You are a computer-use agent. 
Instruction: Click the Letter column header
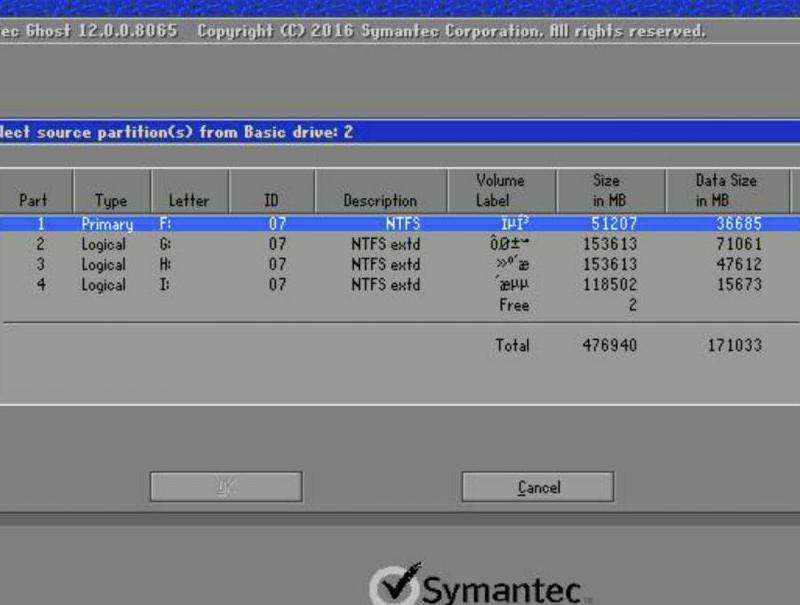coord(190,191)
